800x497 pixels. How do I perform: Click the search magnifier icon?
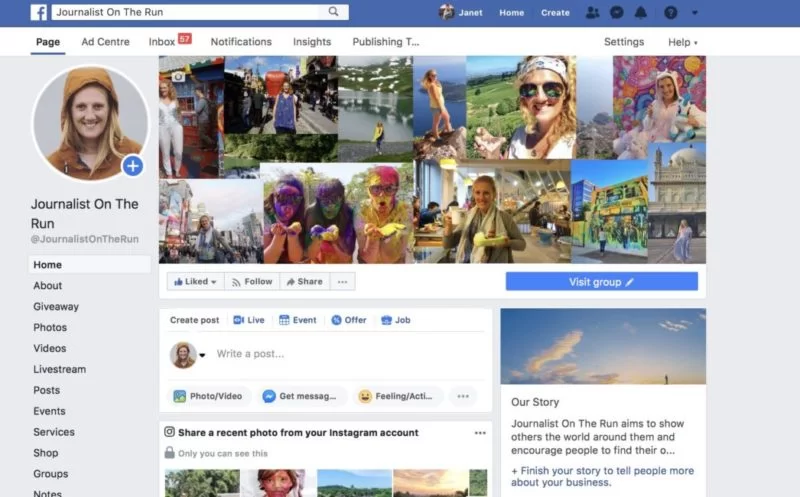click(333, 12)
